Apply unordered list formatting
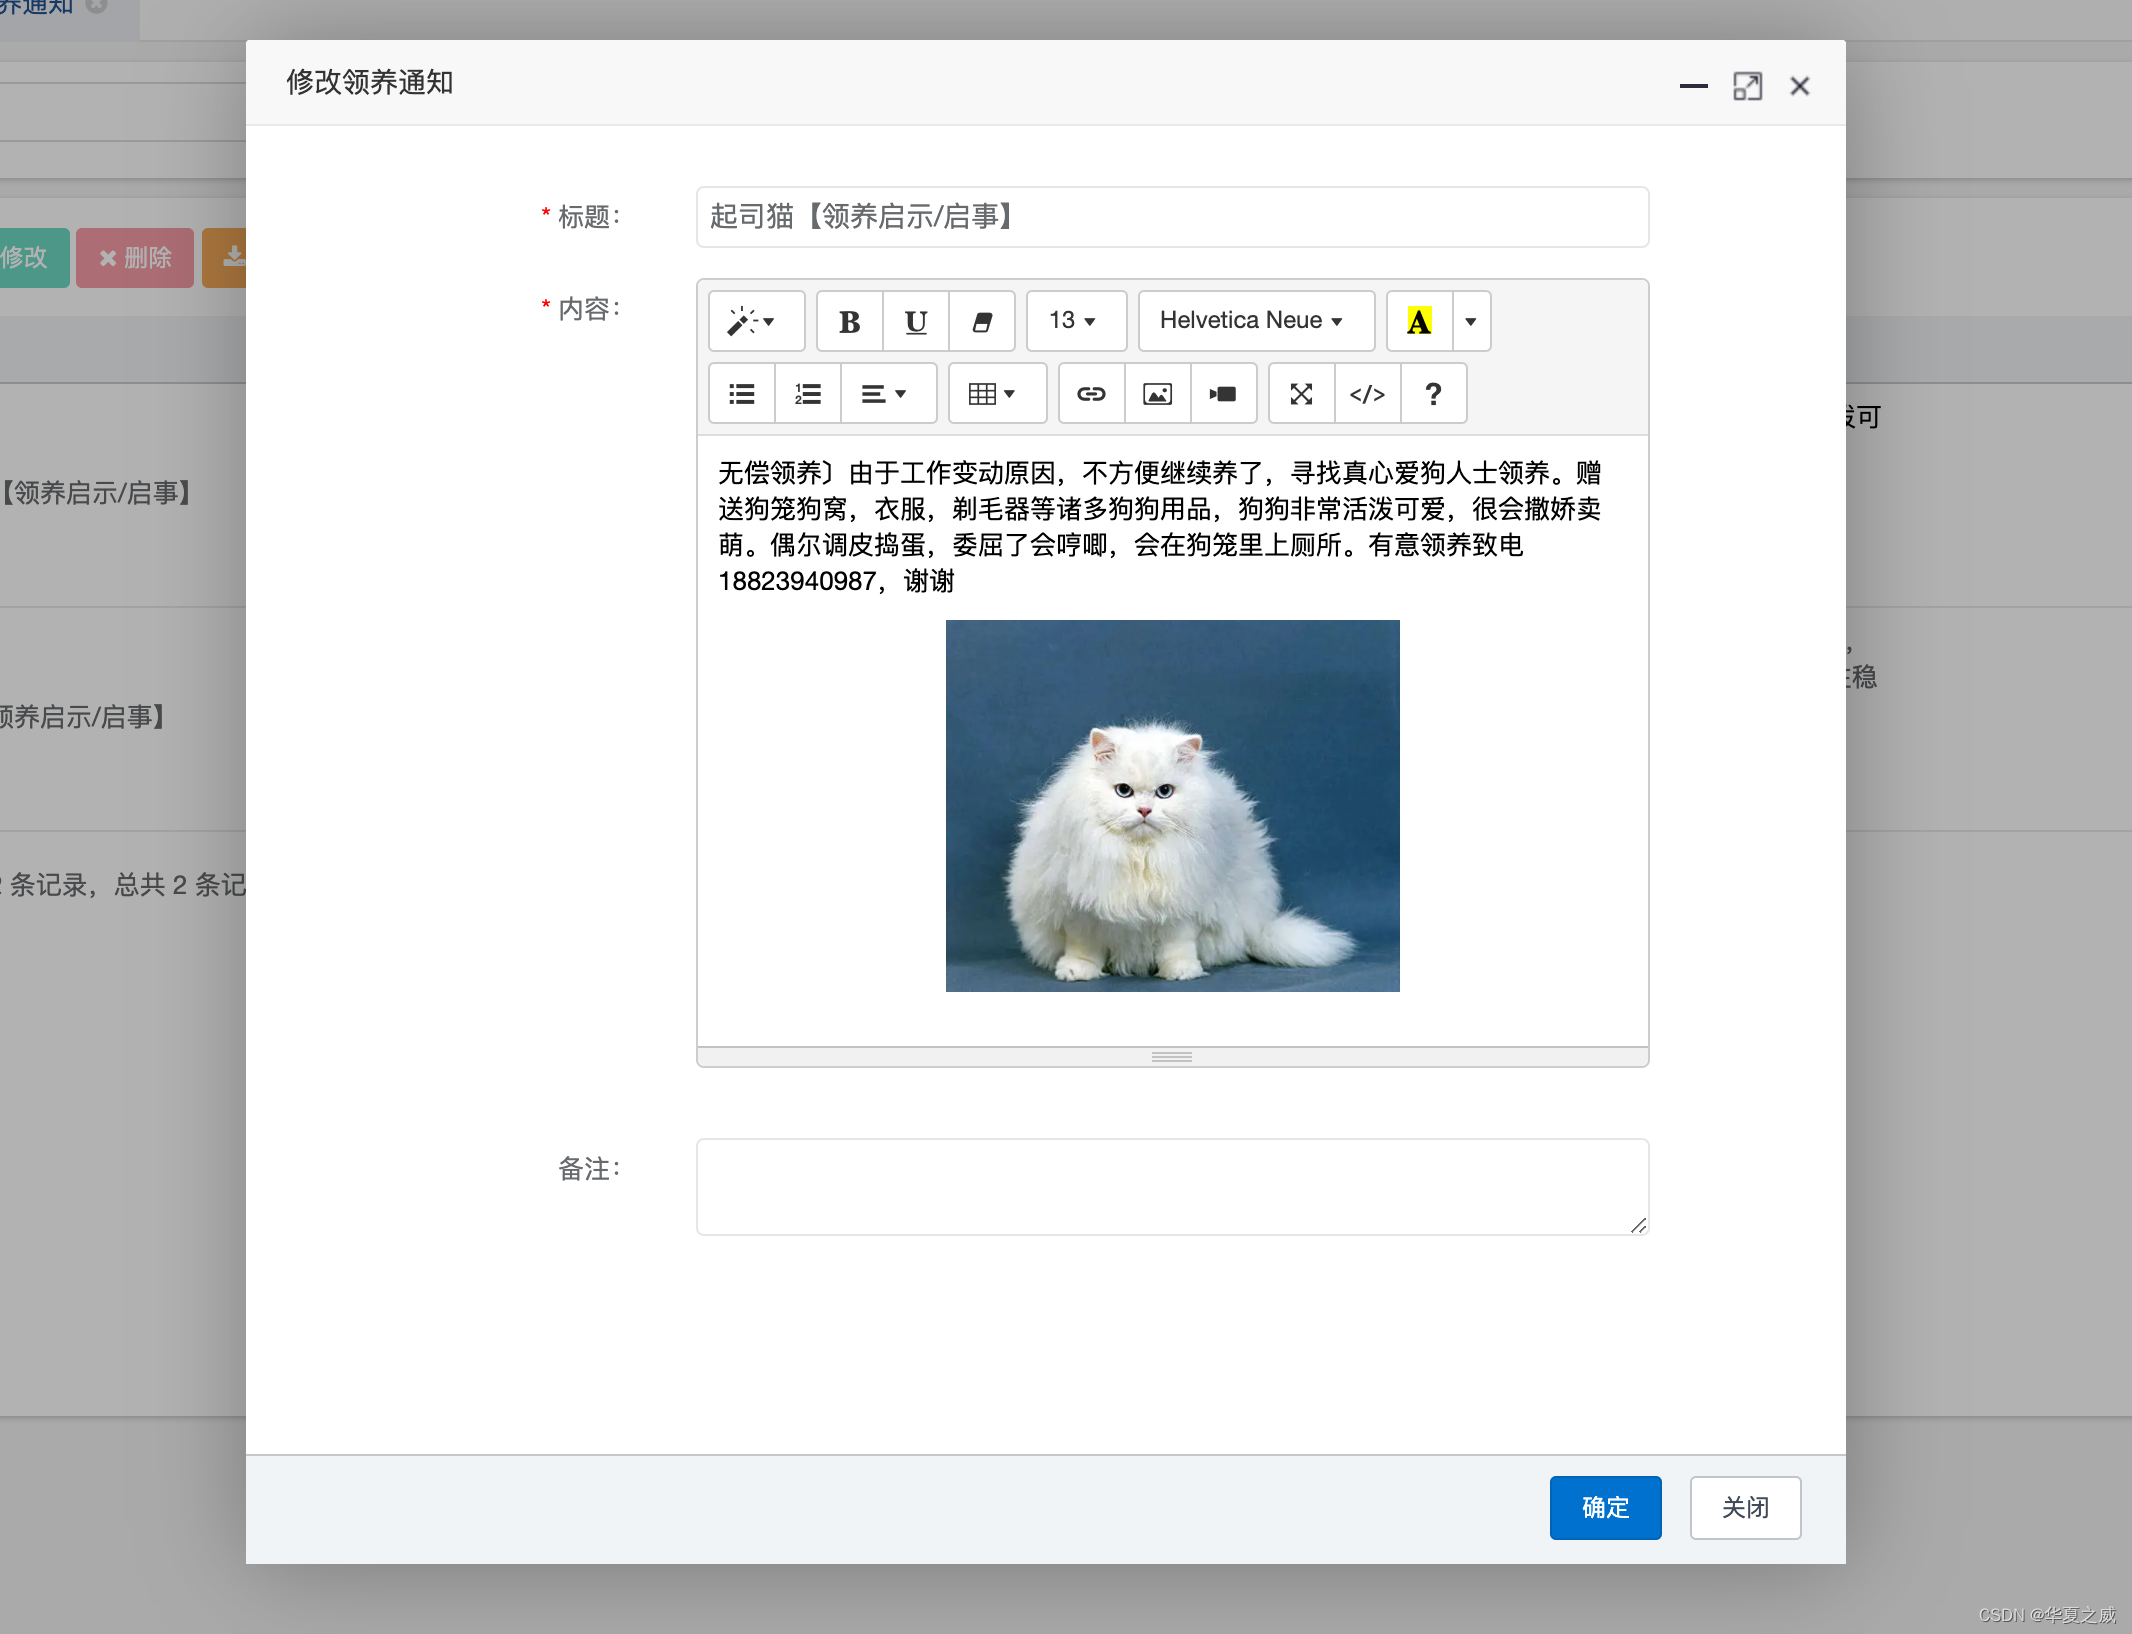 click(x=741, y=393)
